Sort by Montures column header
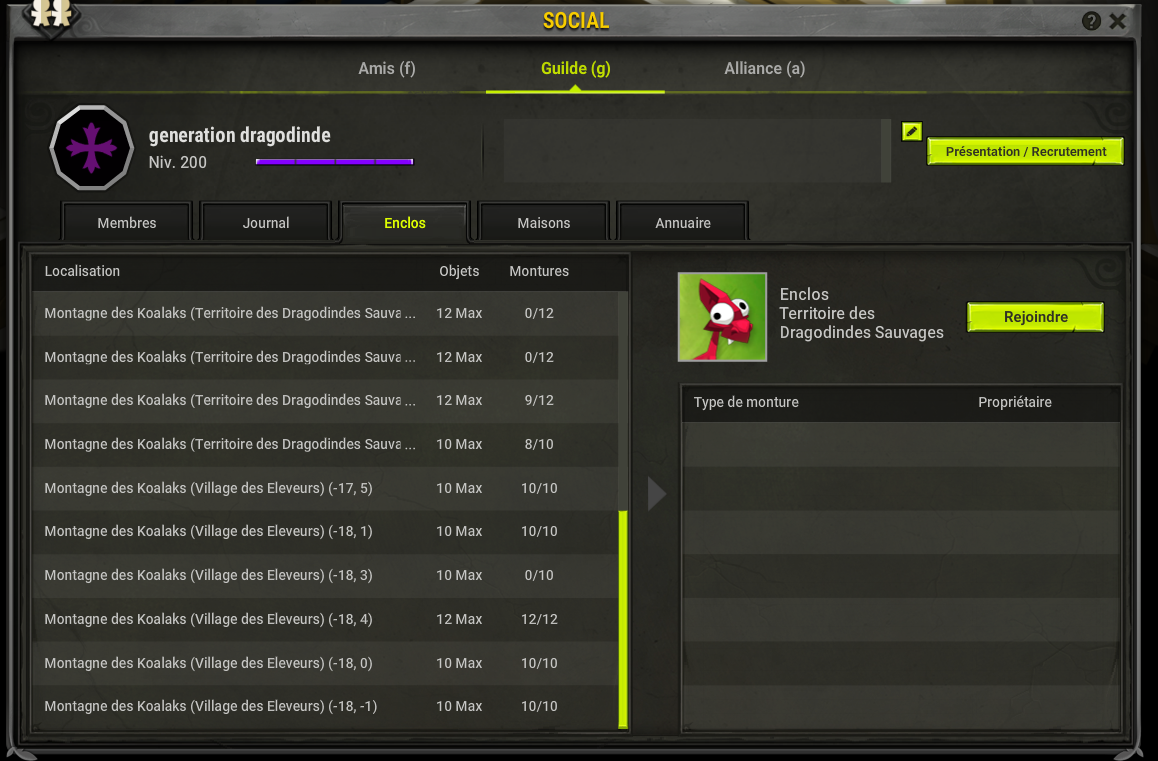Viewport: 1158px width, 761px height. [539, 271]
